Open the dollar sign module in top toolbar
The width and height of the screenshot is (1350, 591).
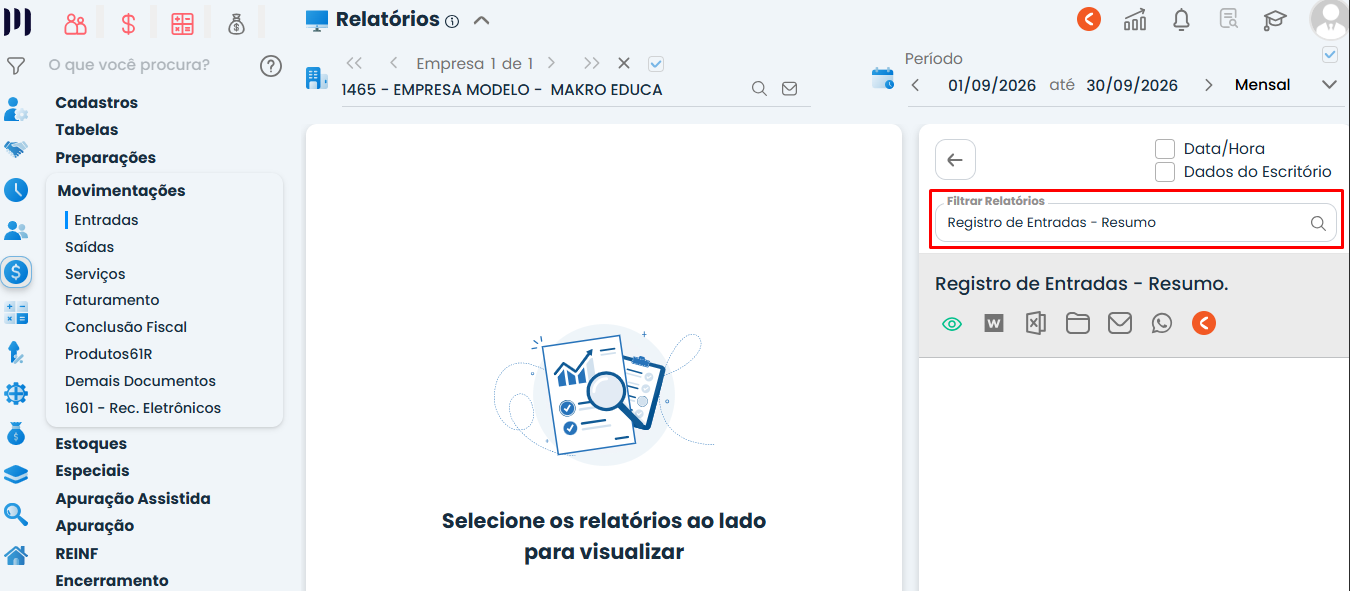[128, 23]
